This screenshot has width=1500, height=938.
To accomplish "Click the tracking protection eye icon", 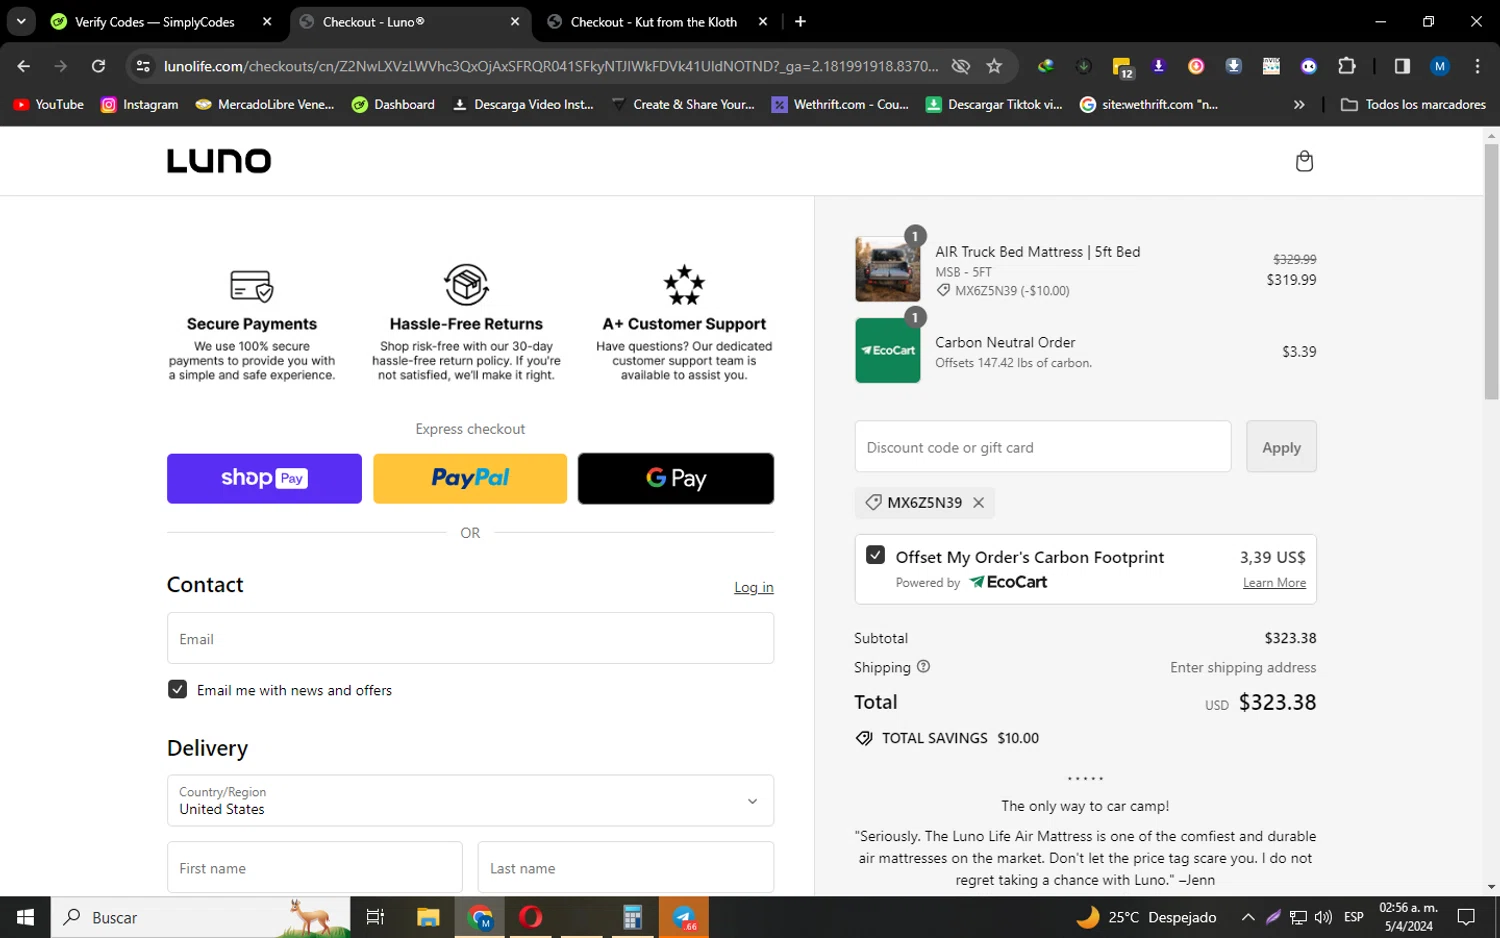I will pos(961,66).
